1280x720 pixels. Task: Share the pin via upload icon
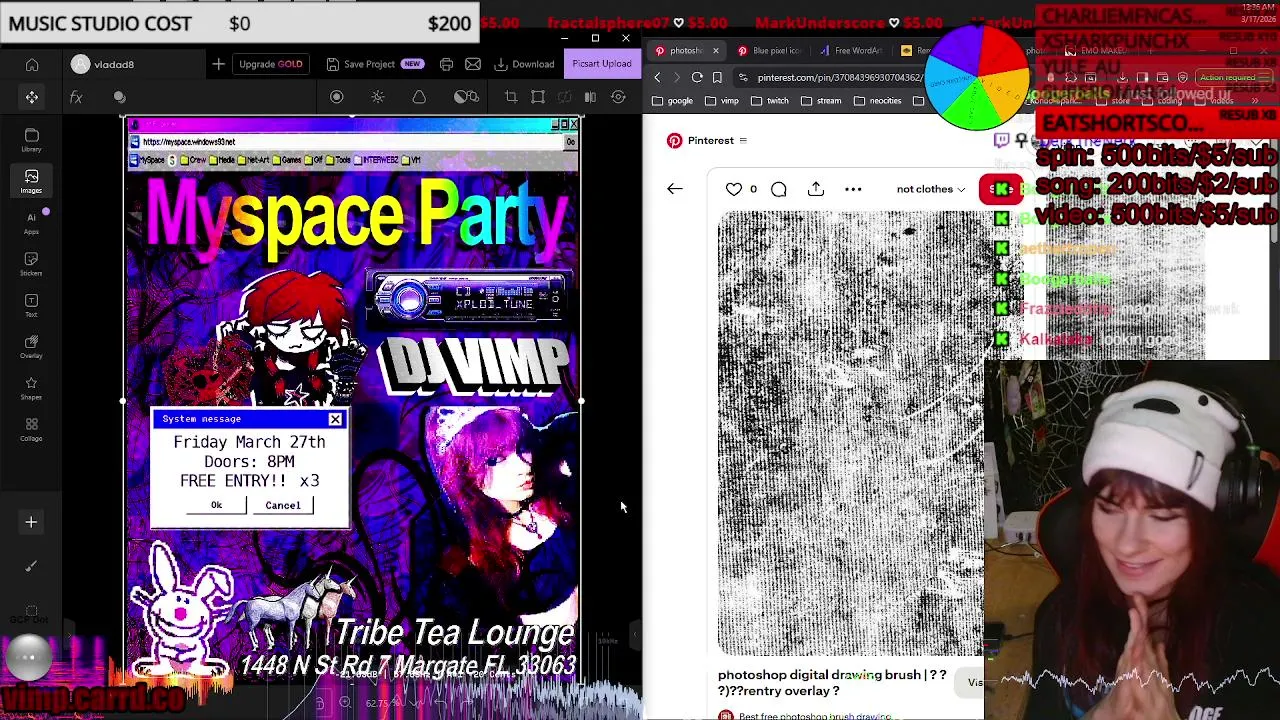816,189
